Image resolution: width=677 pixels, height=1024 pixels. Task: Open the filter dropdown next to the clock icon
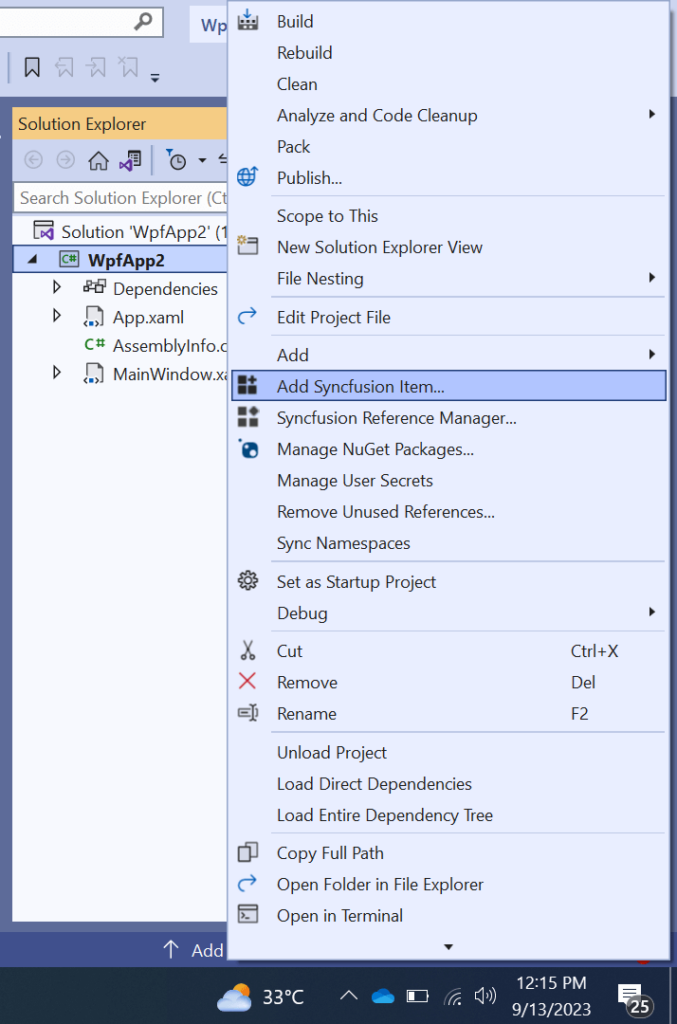200,161
